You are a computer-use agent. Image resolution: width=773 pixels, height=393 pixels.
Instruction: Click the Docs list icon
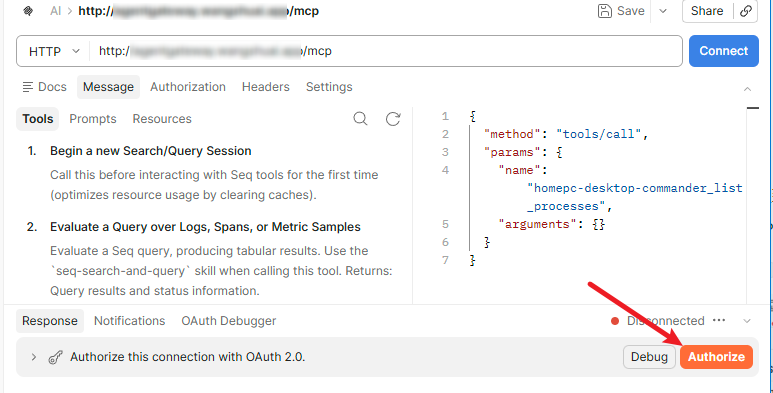(x=28, y=87)
